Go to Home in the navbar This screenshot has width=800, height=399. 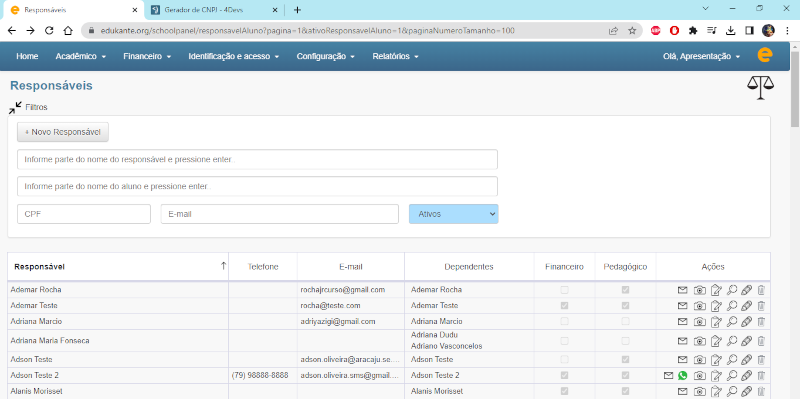(27, 56)
